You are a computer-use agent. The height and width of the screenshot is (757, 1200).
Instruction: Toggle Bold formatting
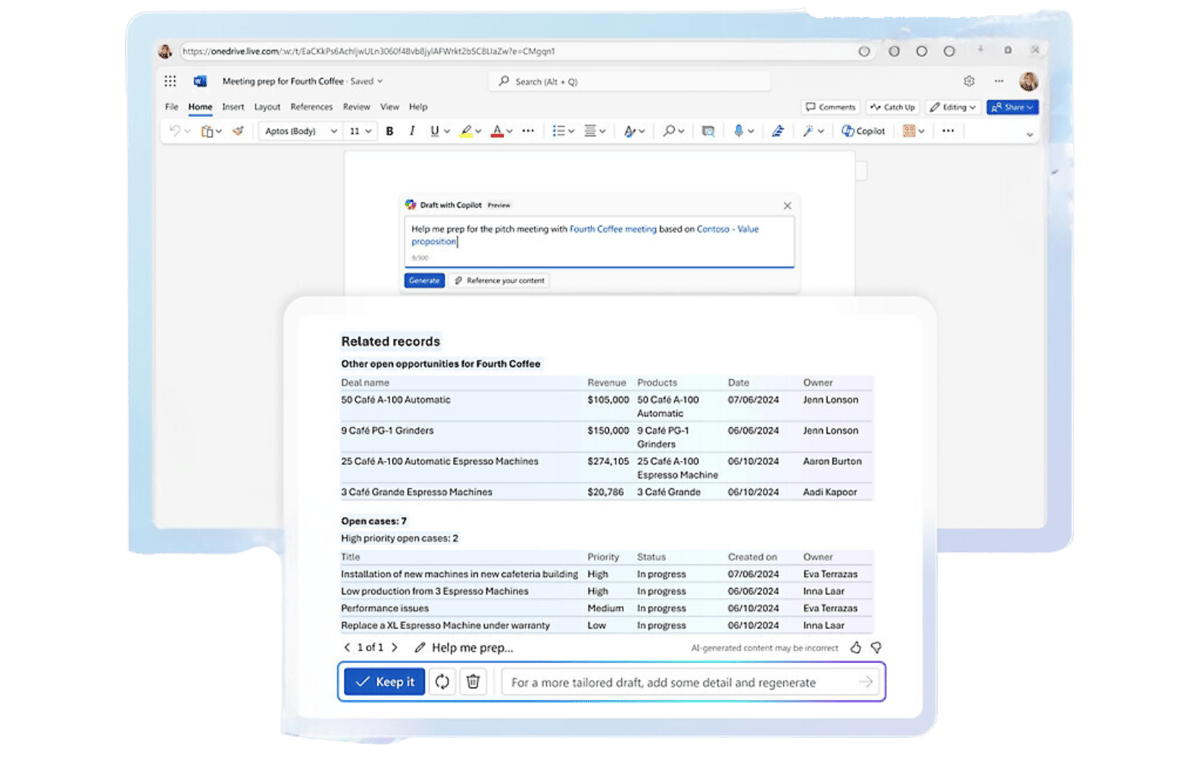pyautogui.click(x=389, y=131)
